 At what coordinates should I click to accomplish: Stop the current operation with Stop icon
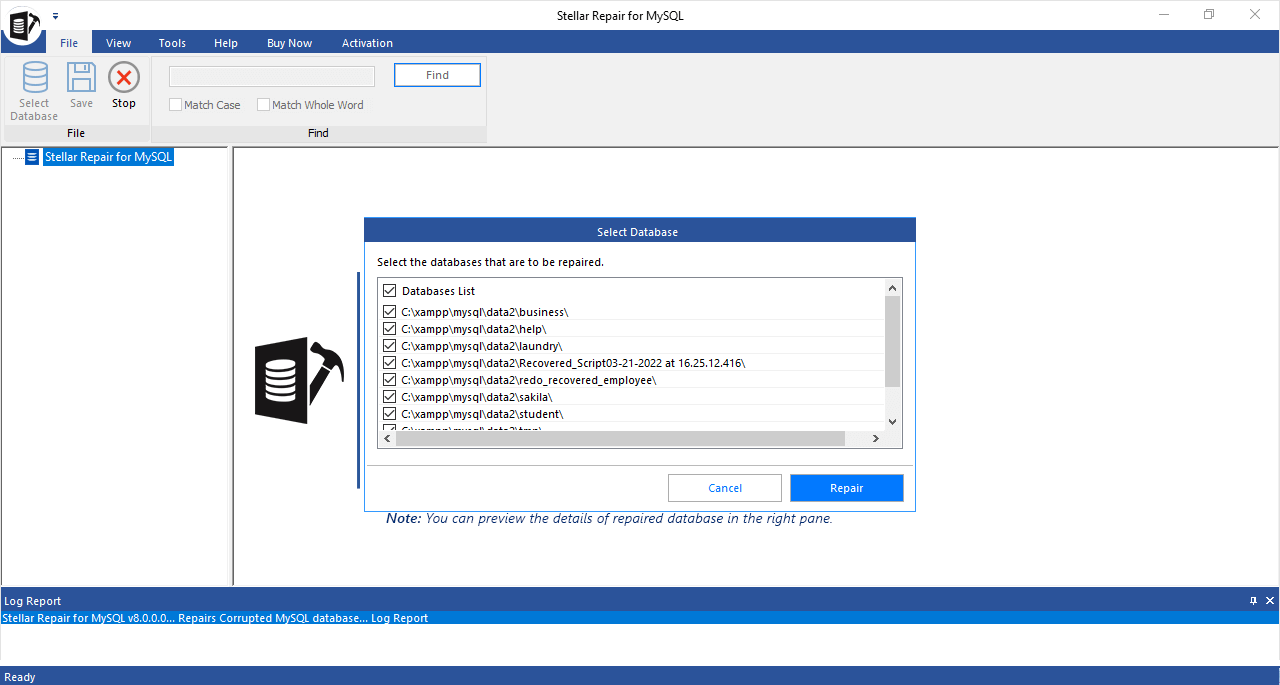pos(124,86)
